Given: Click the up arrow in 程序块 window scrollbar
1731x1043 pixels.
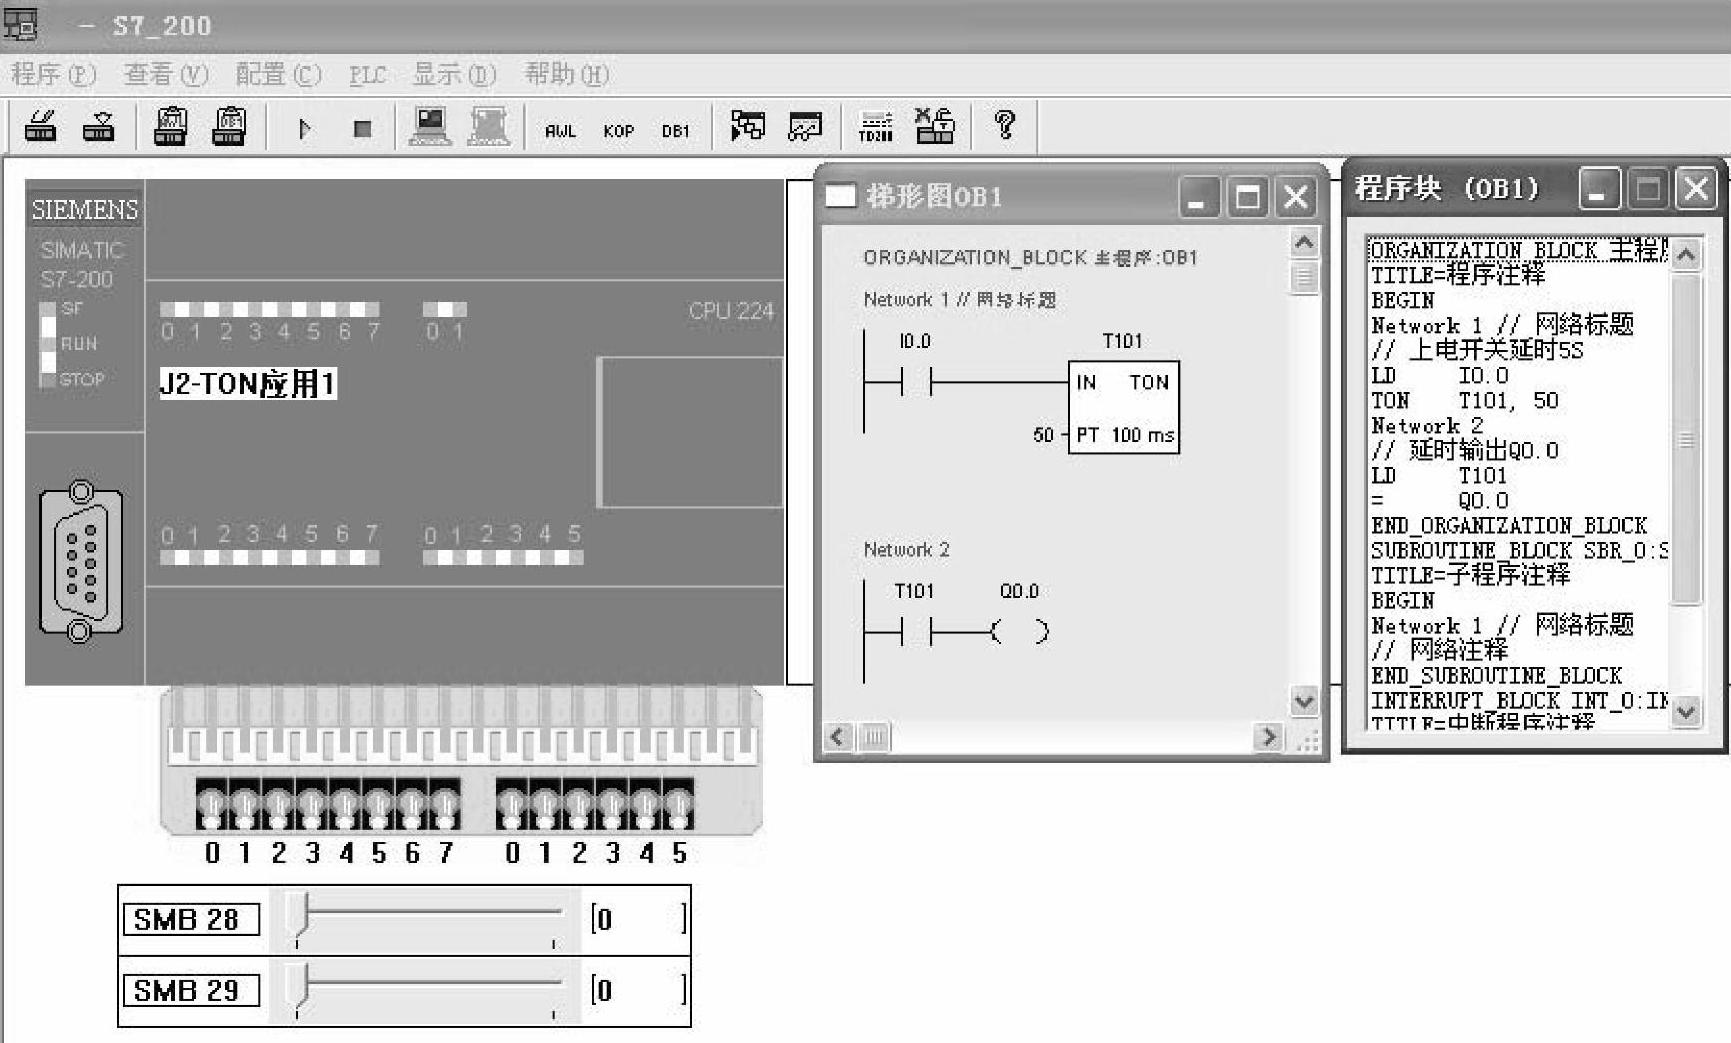Looking at the screenshot, I should click(x=1686, y=255).
